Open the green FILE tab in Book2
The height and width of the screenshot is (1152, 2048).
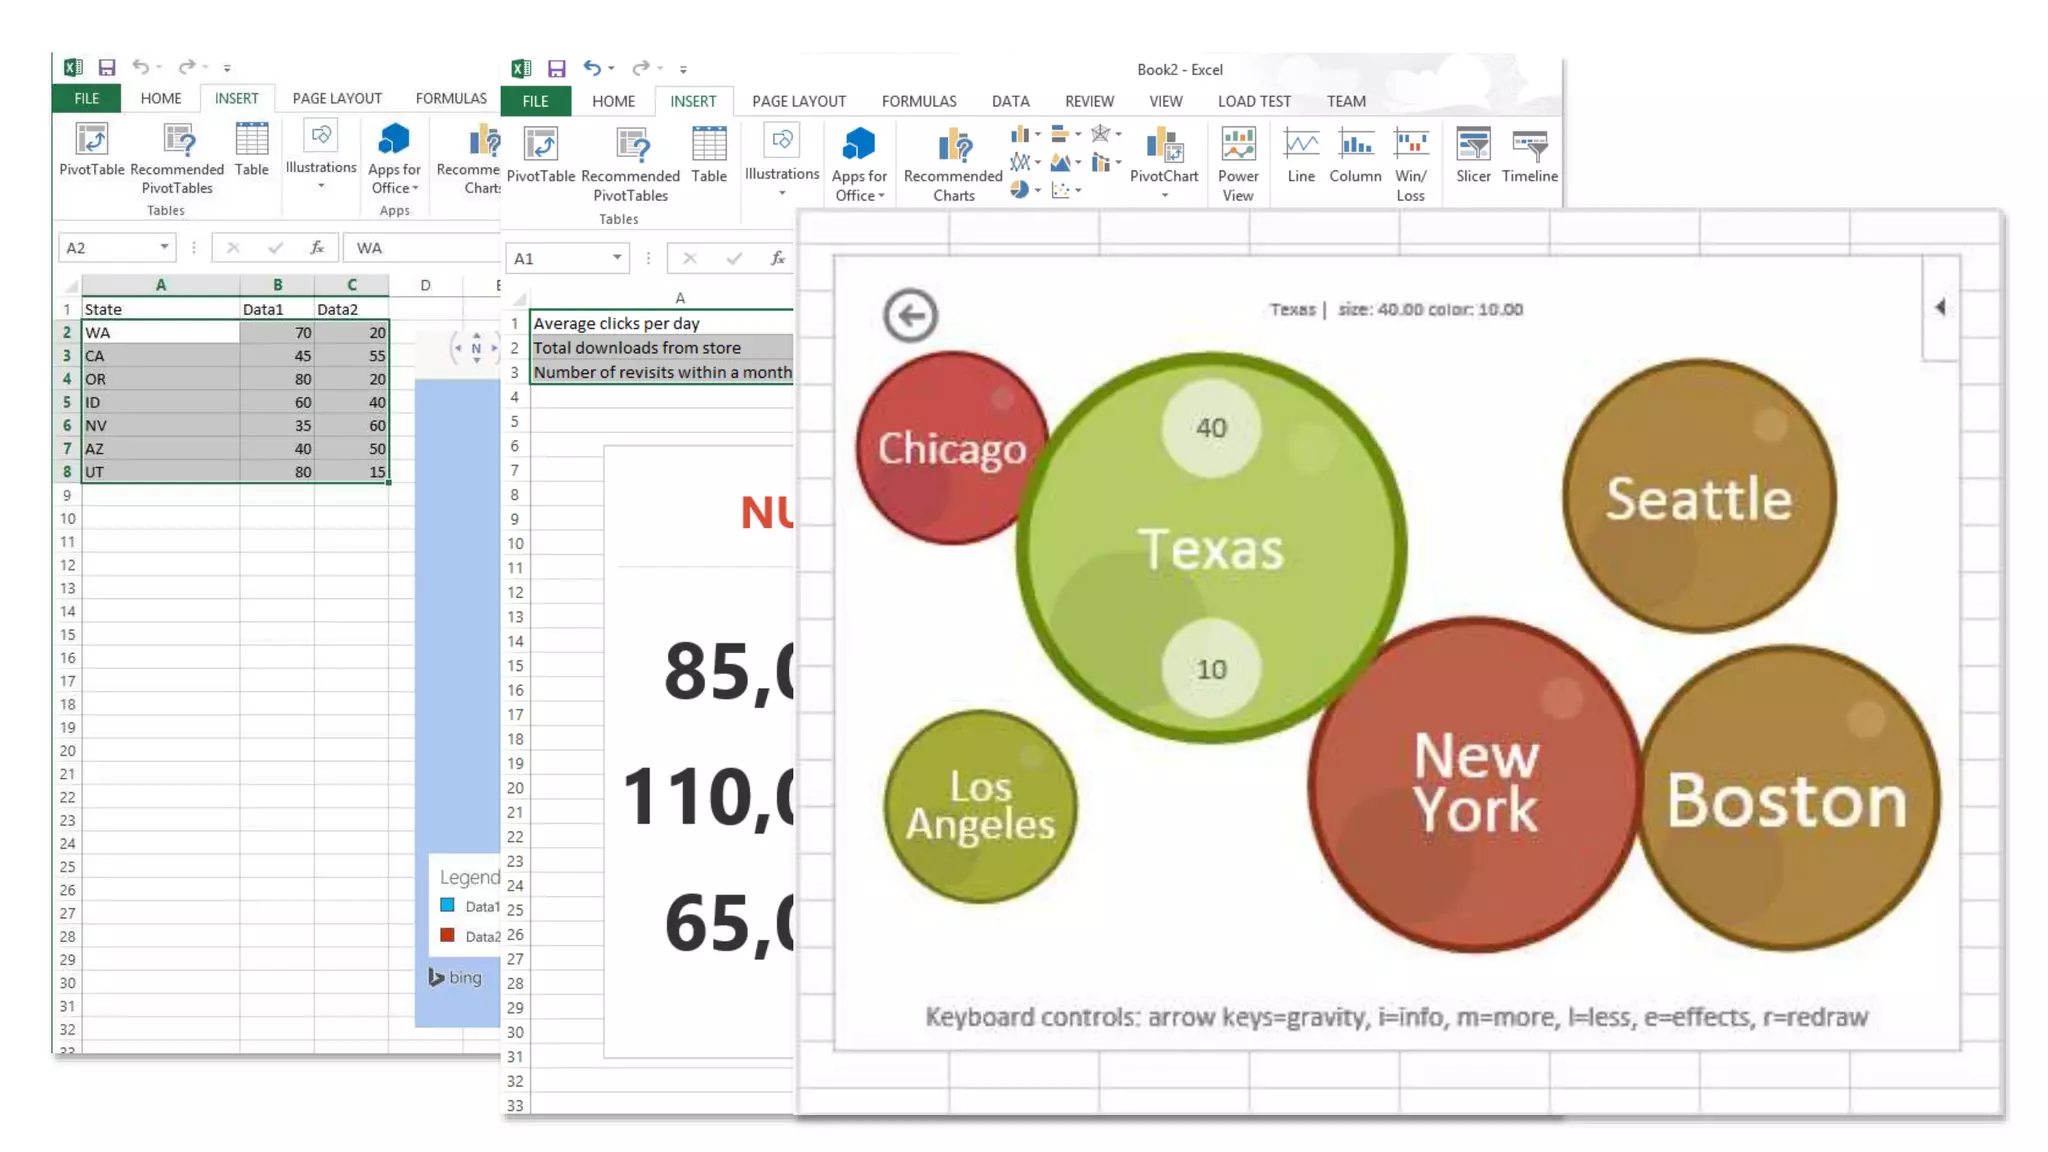(x=535, y=101)
